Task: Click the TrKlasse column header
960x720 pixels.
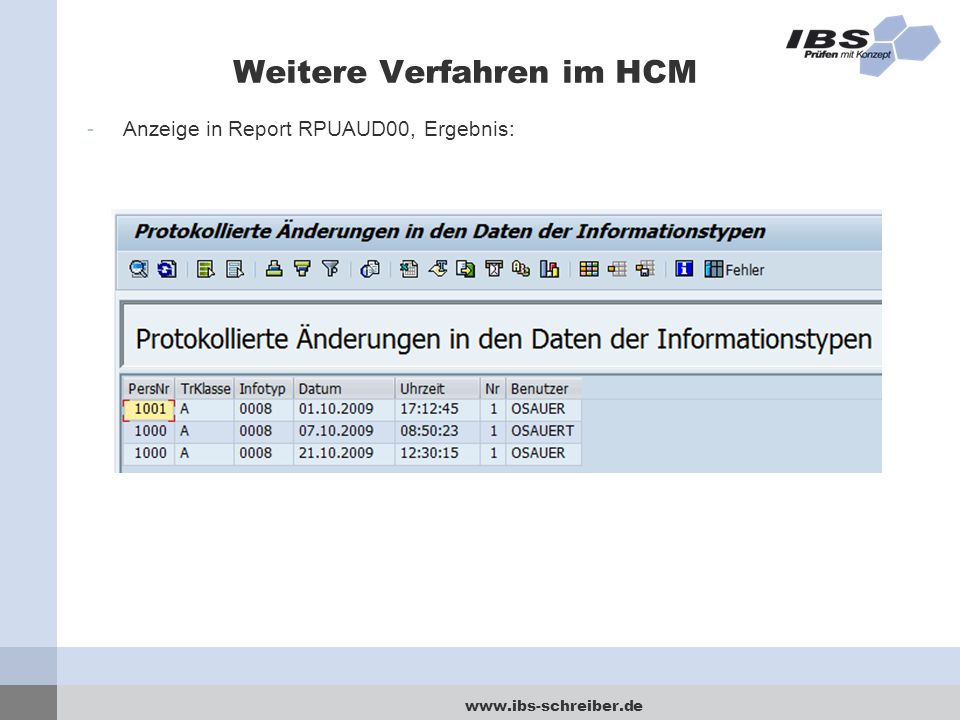Action: tap(205, 389)
